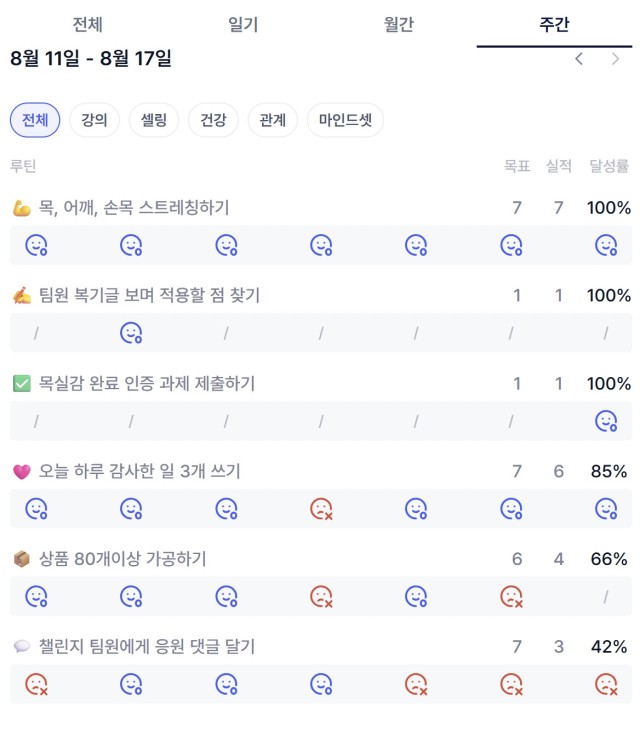Viewport: 640px width, 742px height.
Task: Go to the previous week using left chevron
Action: (x=578, y=59)
